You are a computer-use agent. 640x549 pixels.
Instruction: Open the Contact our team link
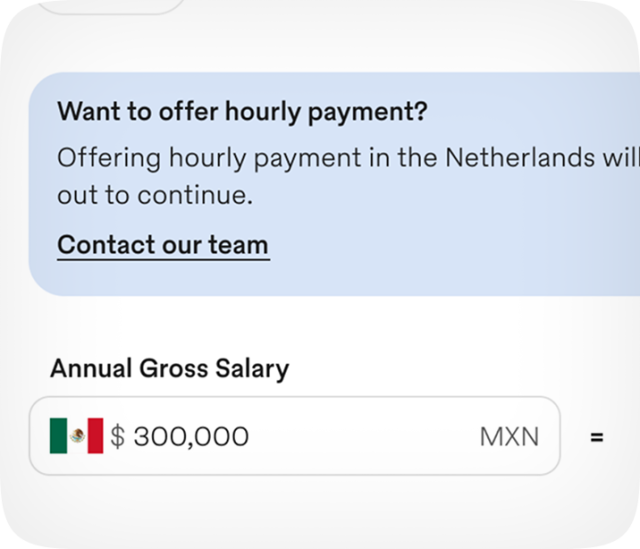pos(163,245)
